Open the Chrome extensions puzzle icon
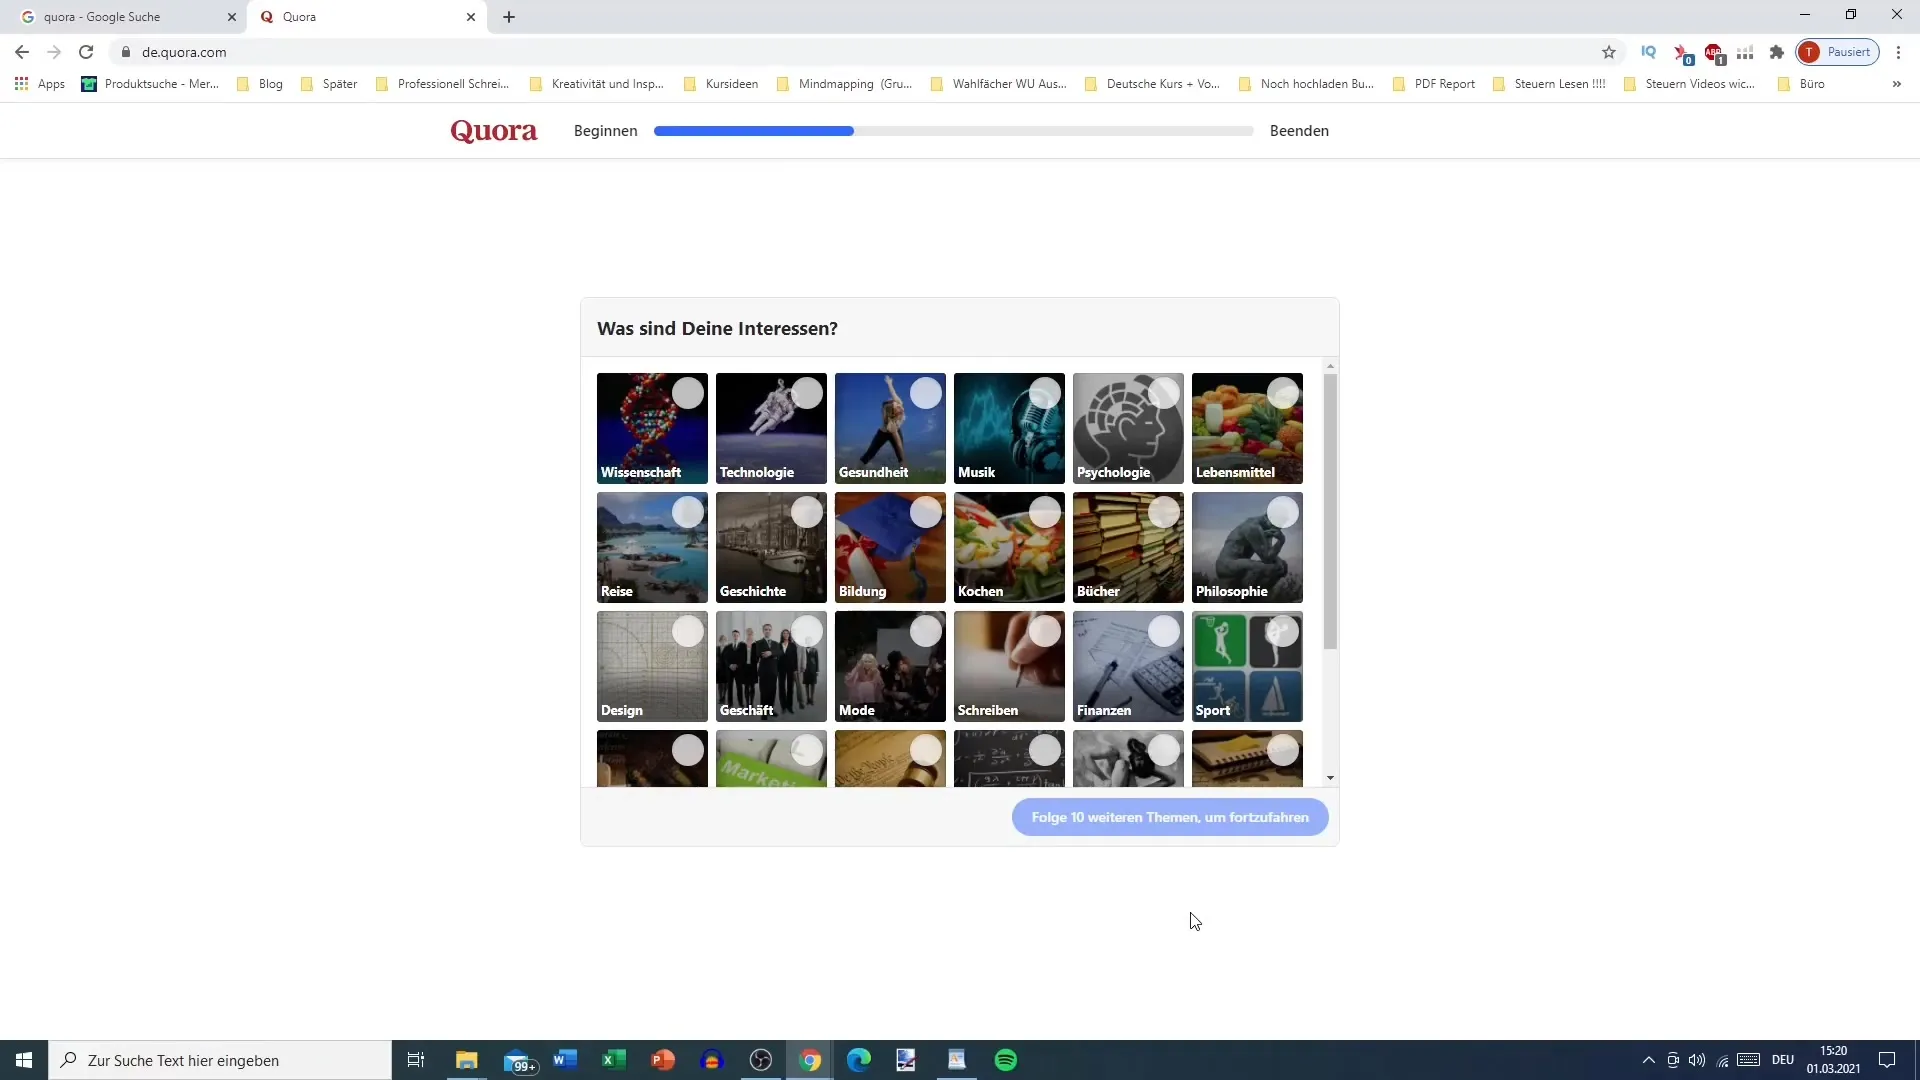 pyautogui.click(x=1776, y=52)
